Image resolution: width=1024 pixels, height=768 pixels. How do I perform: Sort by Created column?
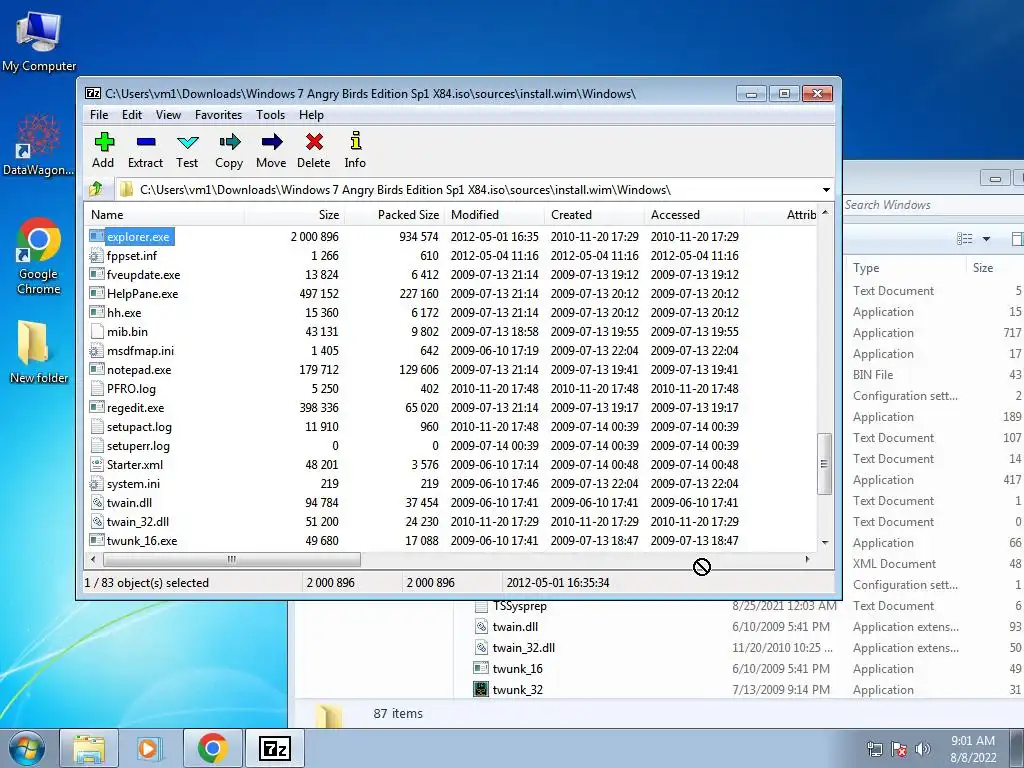click(594, 215)
